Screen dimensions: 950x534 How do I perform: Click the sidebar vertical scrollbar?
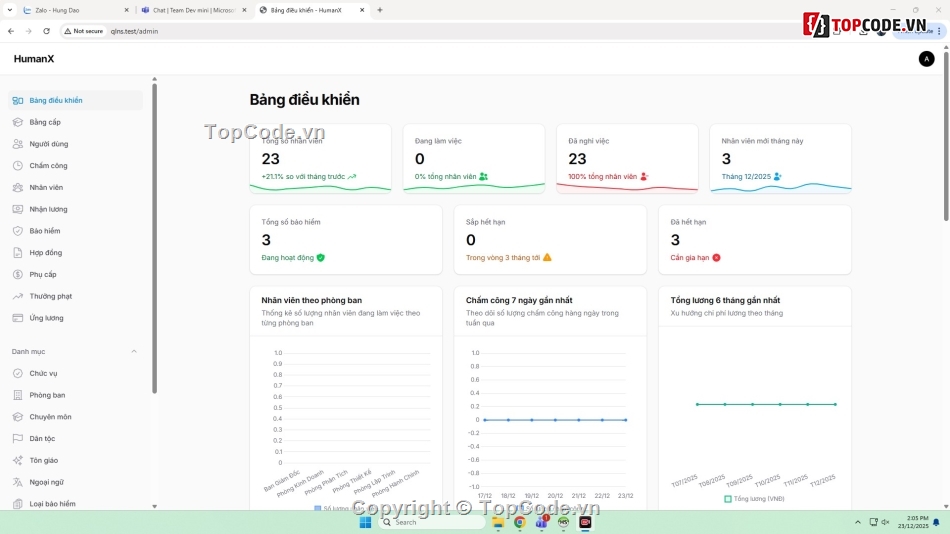154,238
